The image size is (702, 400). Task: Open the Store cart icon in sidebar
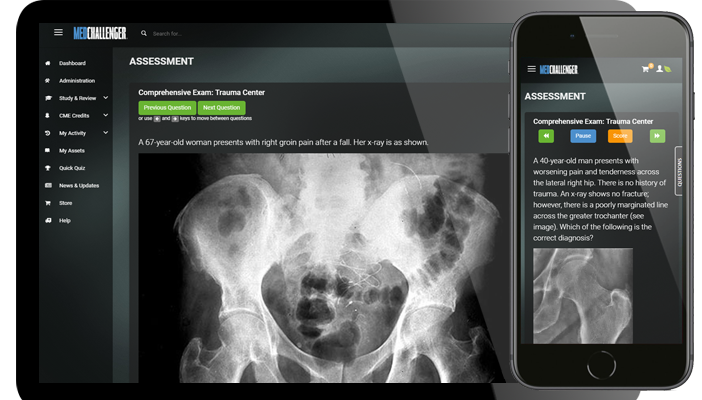(48, 203)
